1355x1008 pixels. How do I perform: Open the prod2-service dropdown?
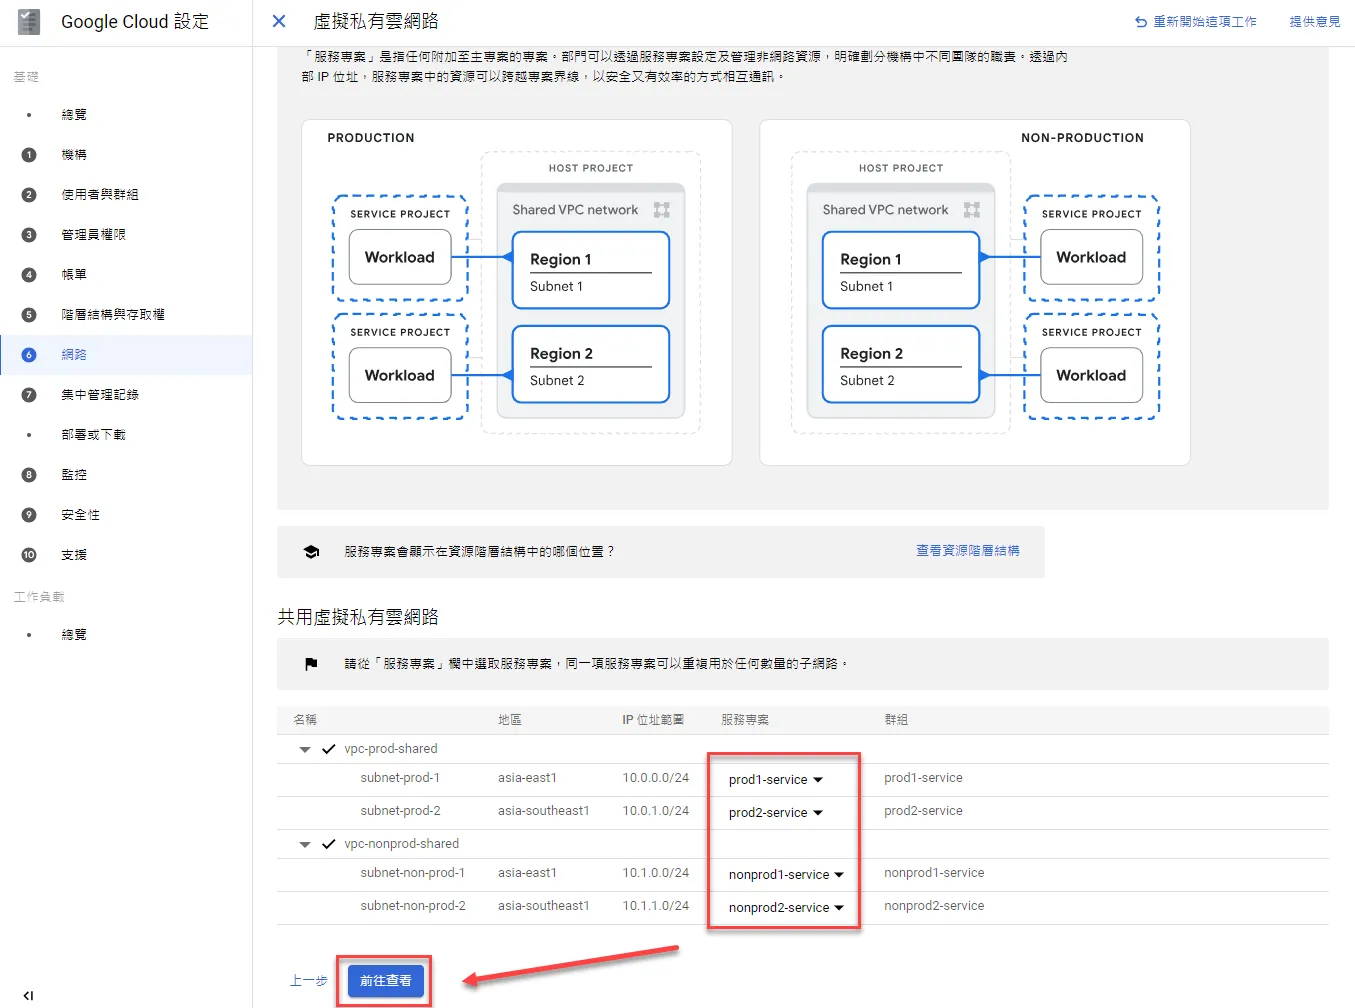776,813
